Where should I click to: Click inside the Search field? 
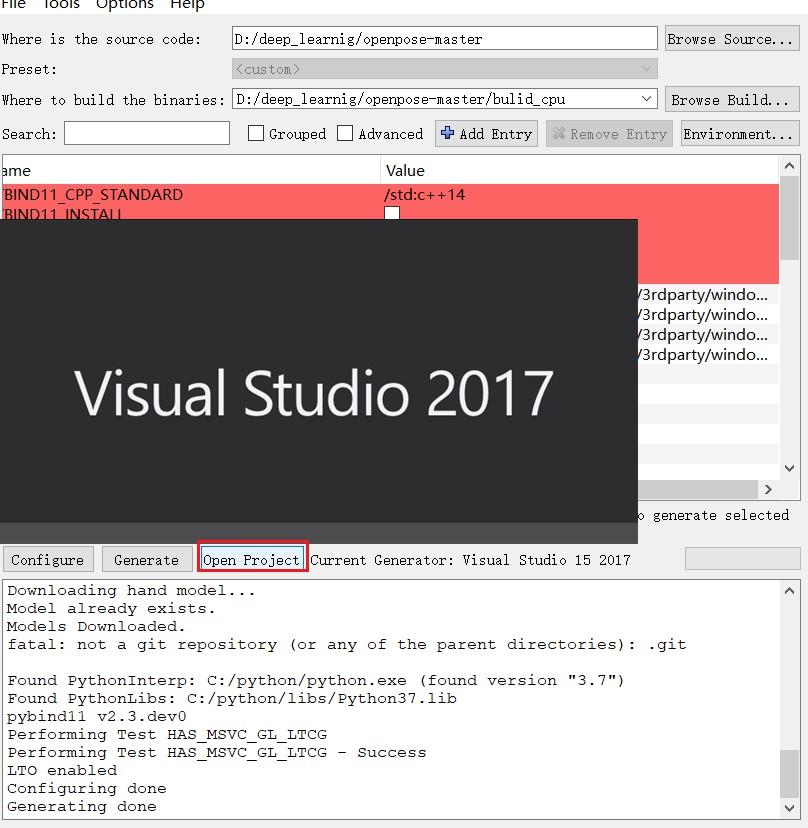[146, 133]
